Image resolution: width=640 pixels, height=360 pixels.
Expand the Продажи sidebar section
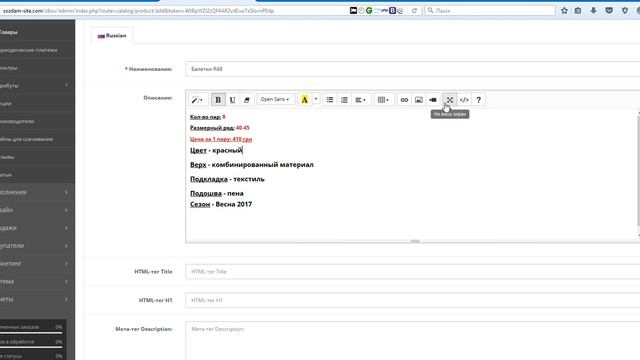tap(37, 228)
